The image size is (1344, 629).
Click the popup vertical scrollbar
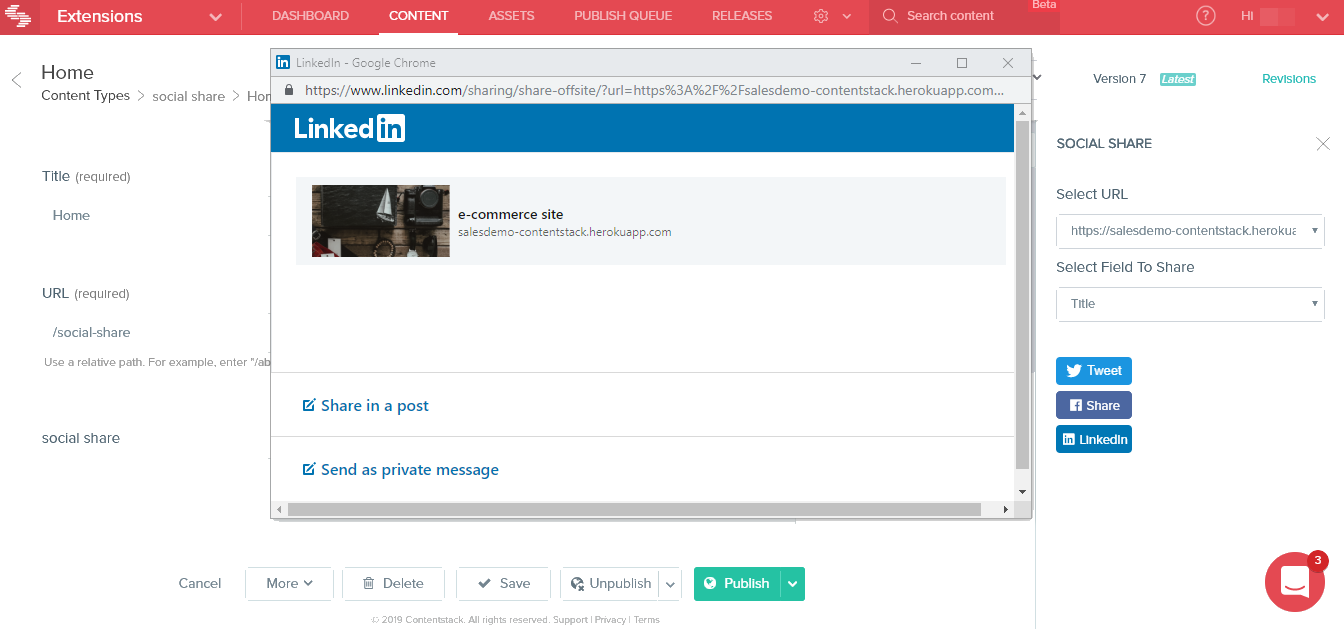pyautogui.click(x=1022, y=297)
